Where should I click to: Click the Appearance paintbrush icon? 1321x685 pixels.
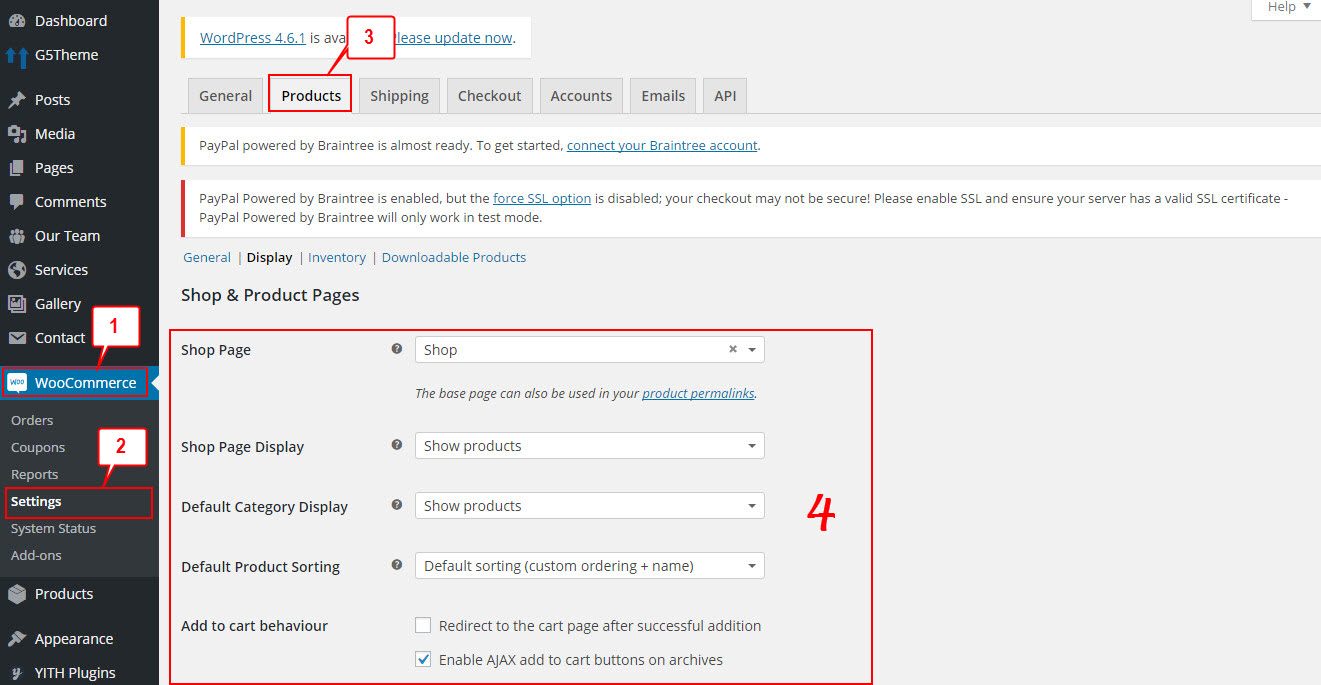click(x=16, y=639)
